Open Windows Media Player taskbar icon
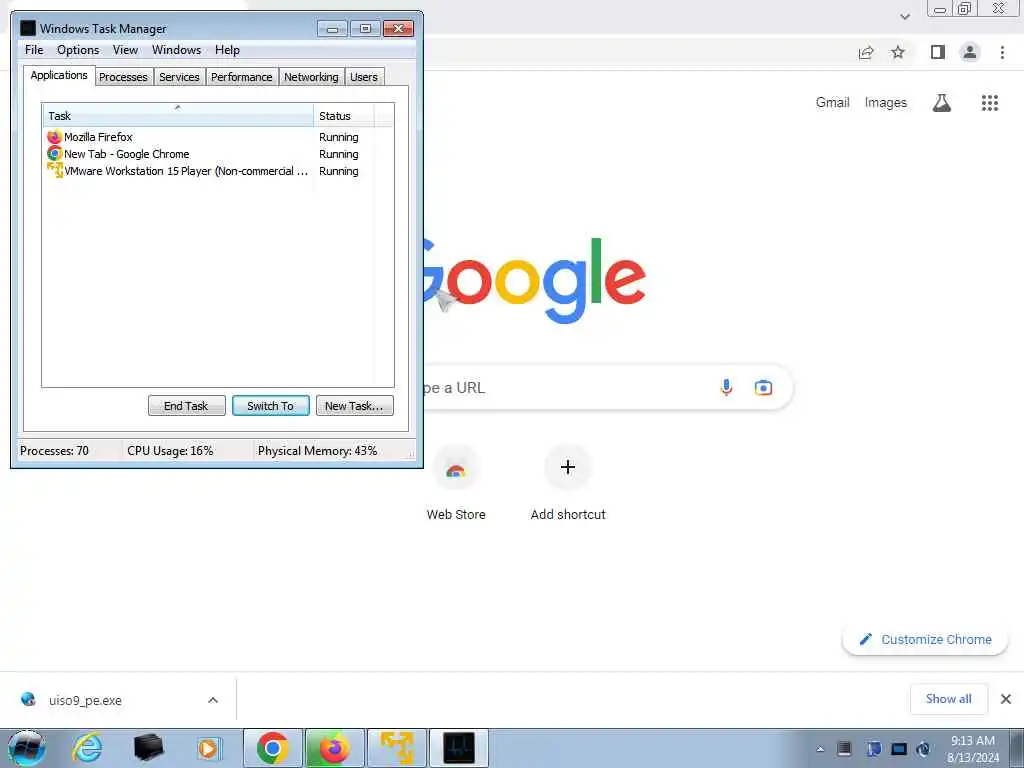Screen dimensions: 1024x768 click(x=209, y=748)
